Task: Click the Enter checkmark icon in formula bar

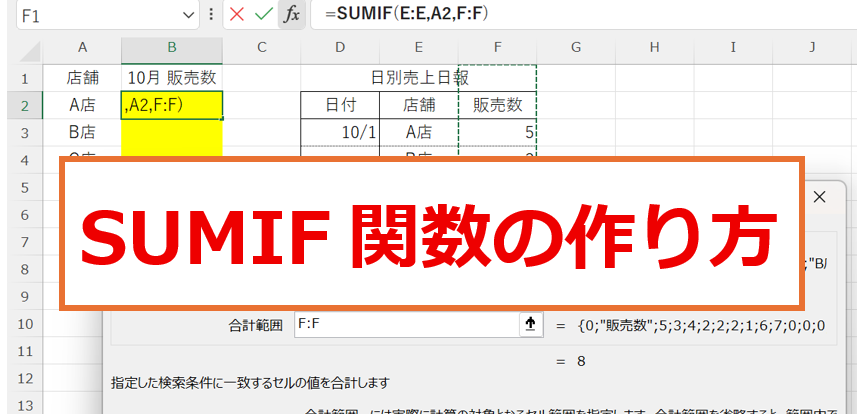Action: (x=264, y=15)
